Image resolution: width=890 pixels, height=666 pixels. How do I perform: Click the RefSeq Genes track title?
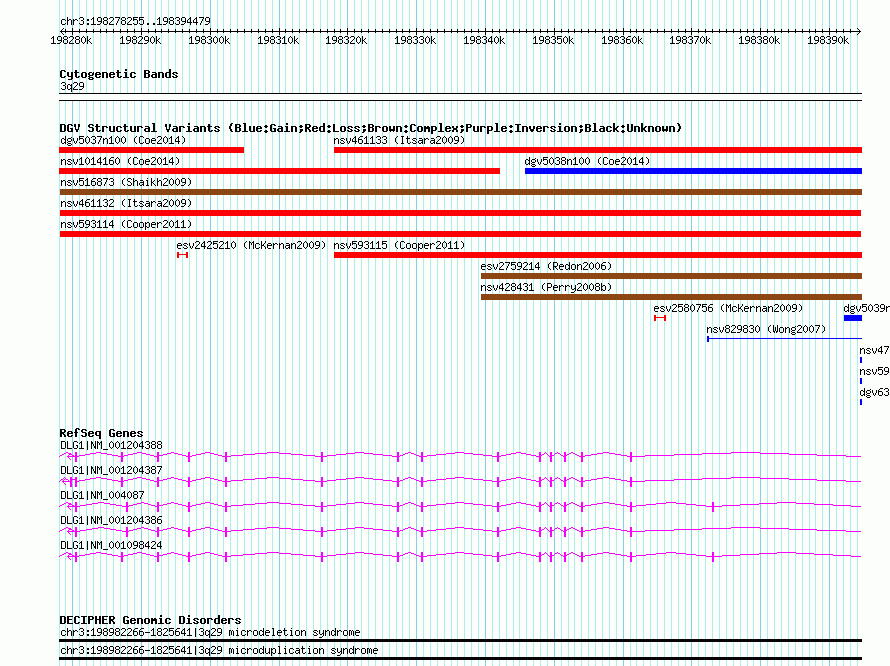point(101,433)
